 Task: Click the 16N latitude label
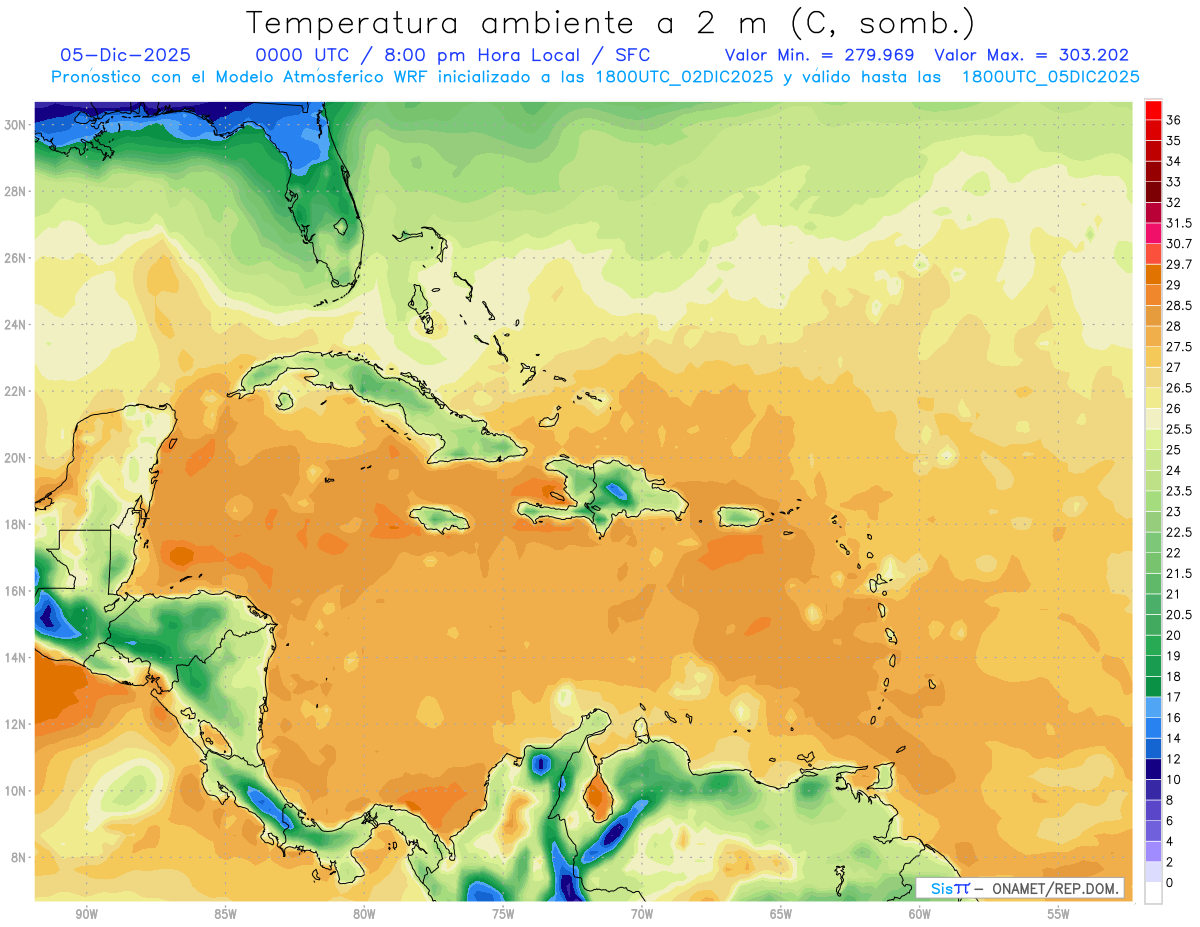(x=15, y=591)
